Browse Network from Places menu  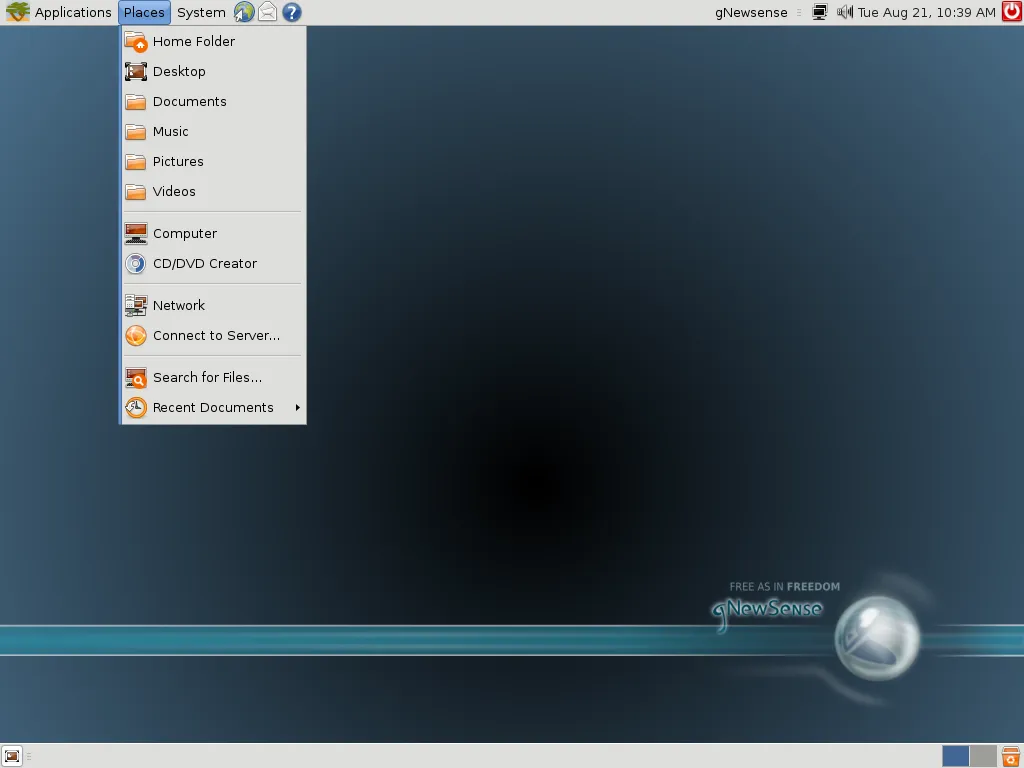pos(212,305)
